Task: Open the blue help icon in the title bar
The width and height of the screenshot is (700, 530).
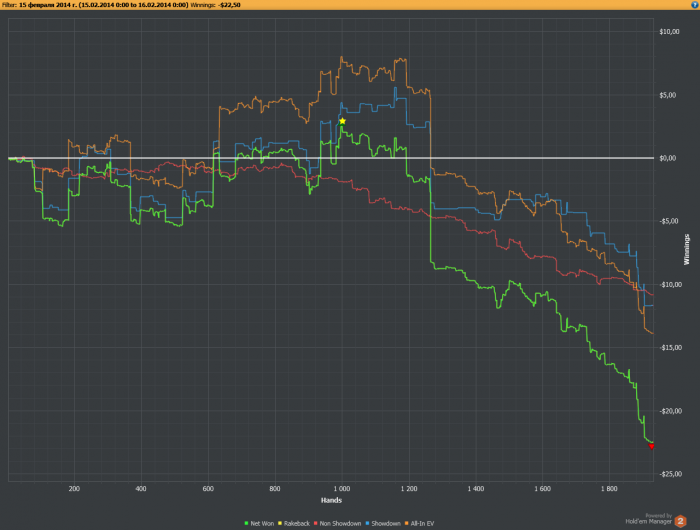Action: 694,5
